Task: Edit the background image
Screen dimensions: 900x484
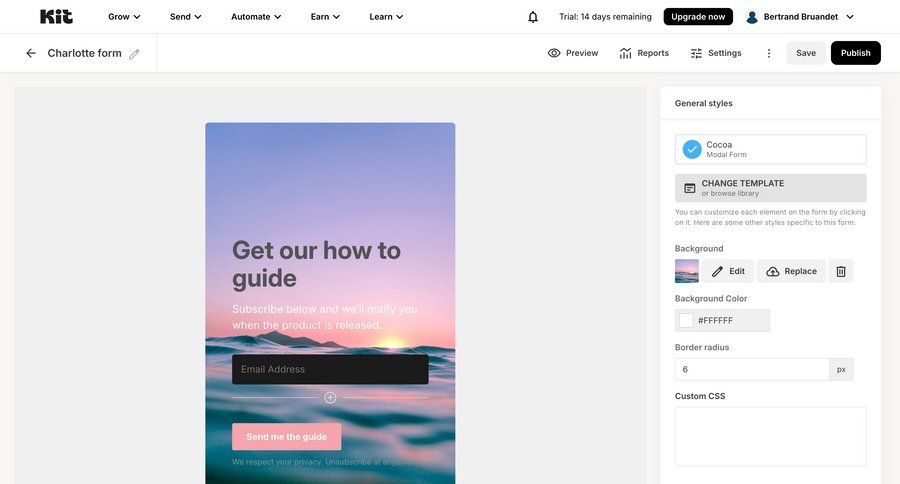Action: pos(728,271)
